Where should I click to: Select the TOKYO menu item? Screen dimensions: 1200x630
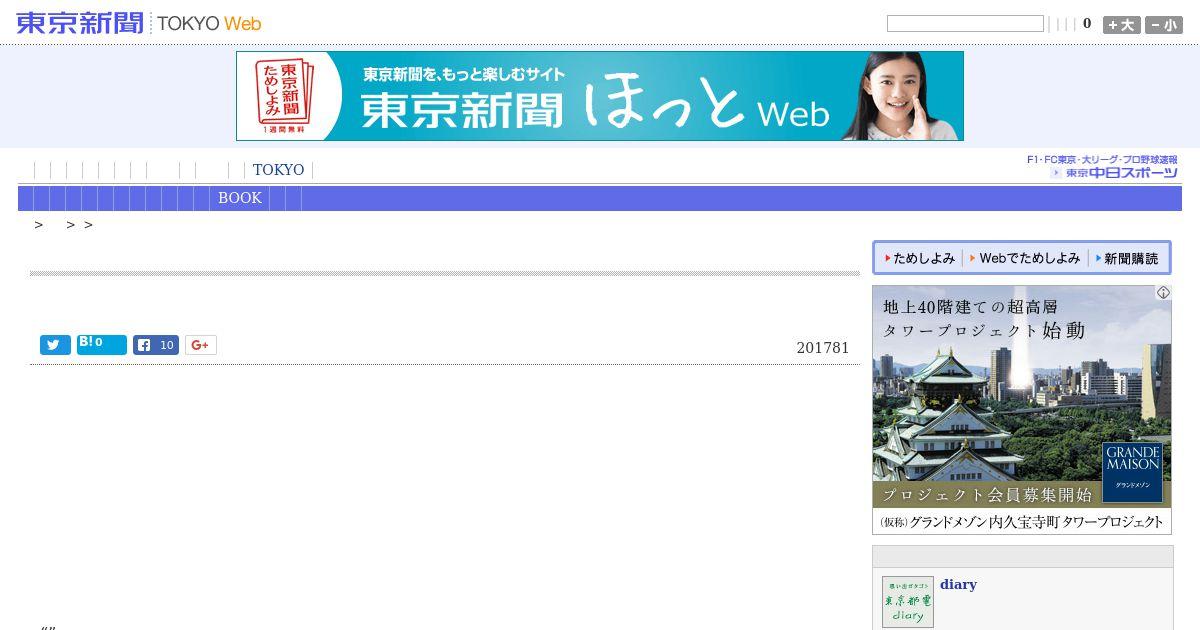[278, 170]
